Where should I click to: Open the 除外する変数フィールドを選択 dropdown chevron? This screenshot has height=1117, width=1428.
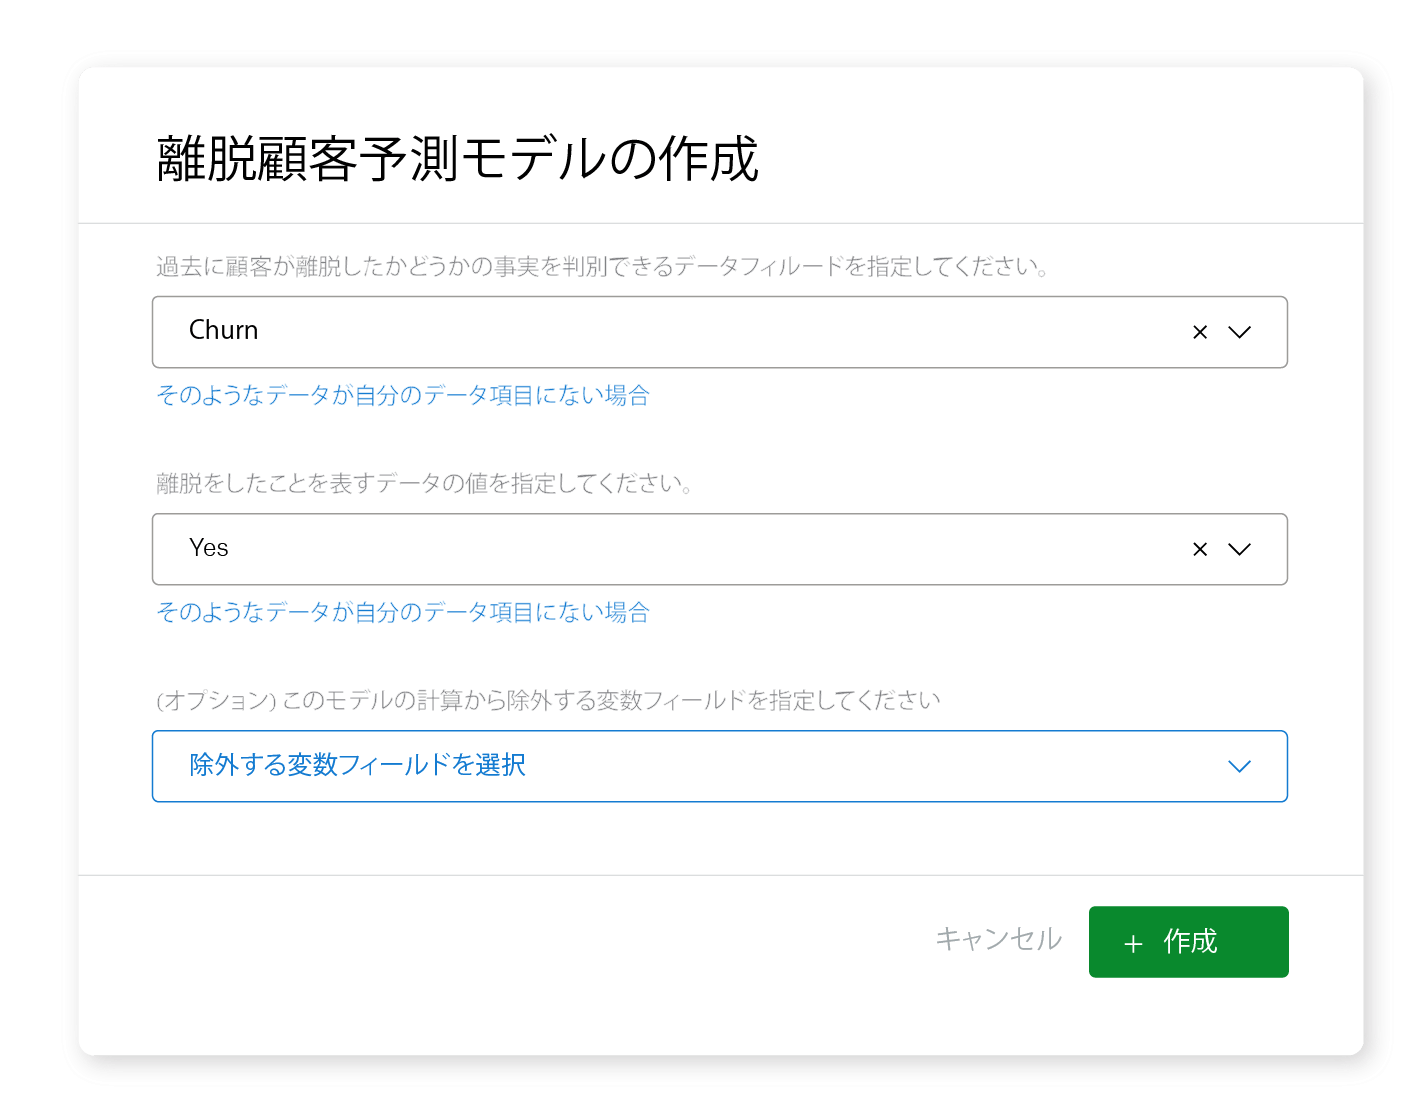(x=1239, y=766)
